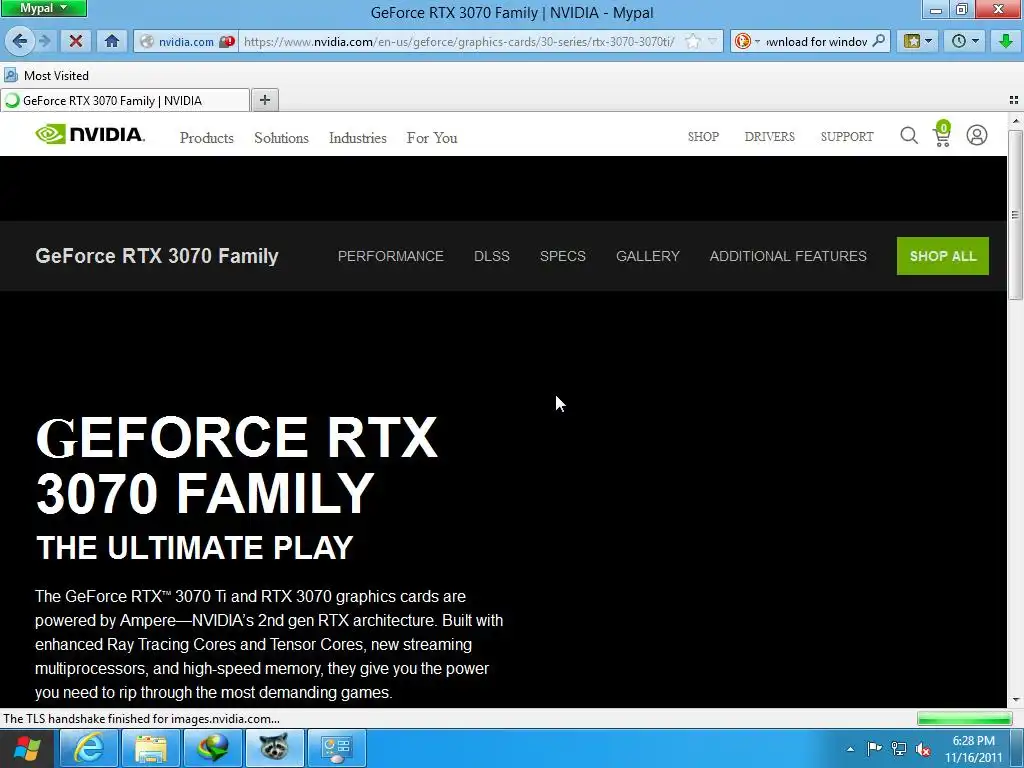The image size is (1024, 768).
Task: Click the green page loading progress bar
Action: click(964, 719)
